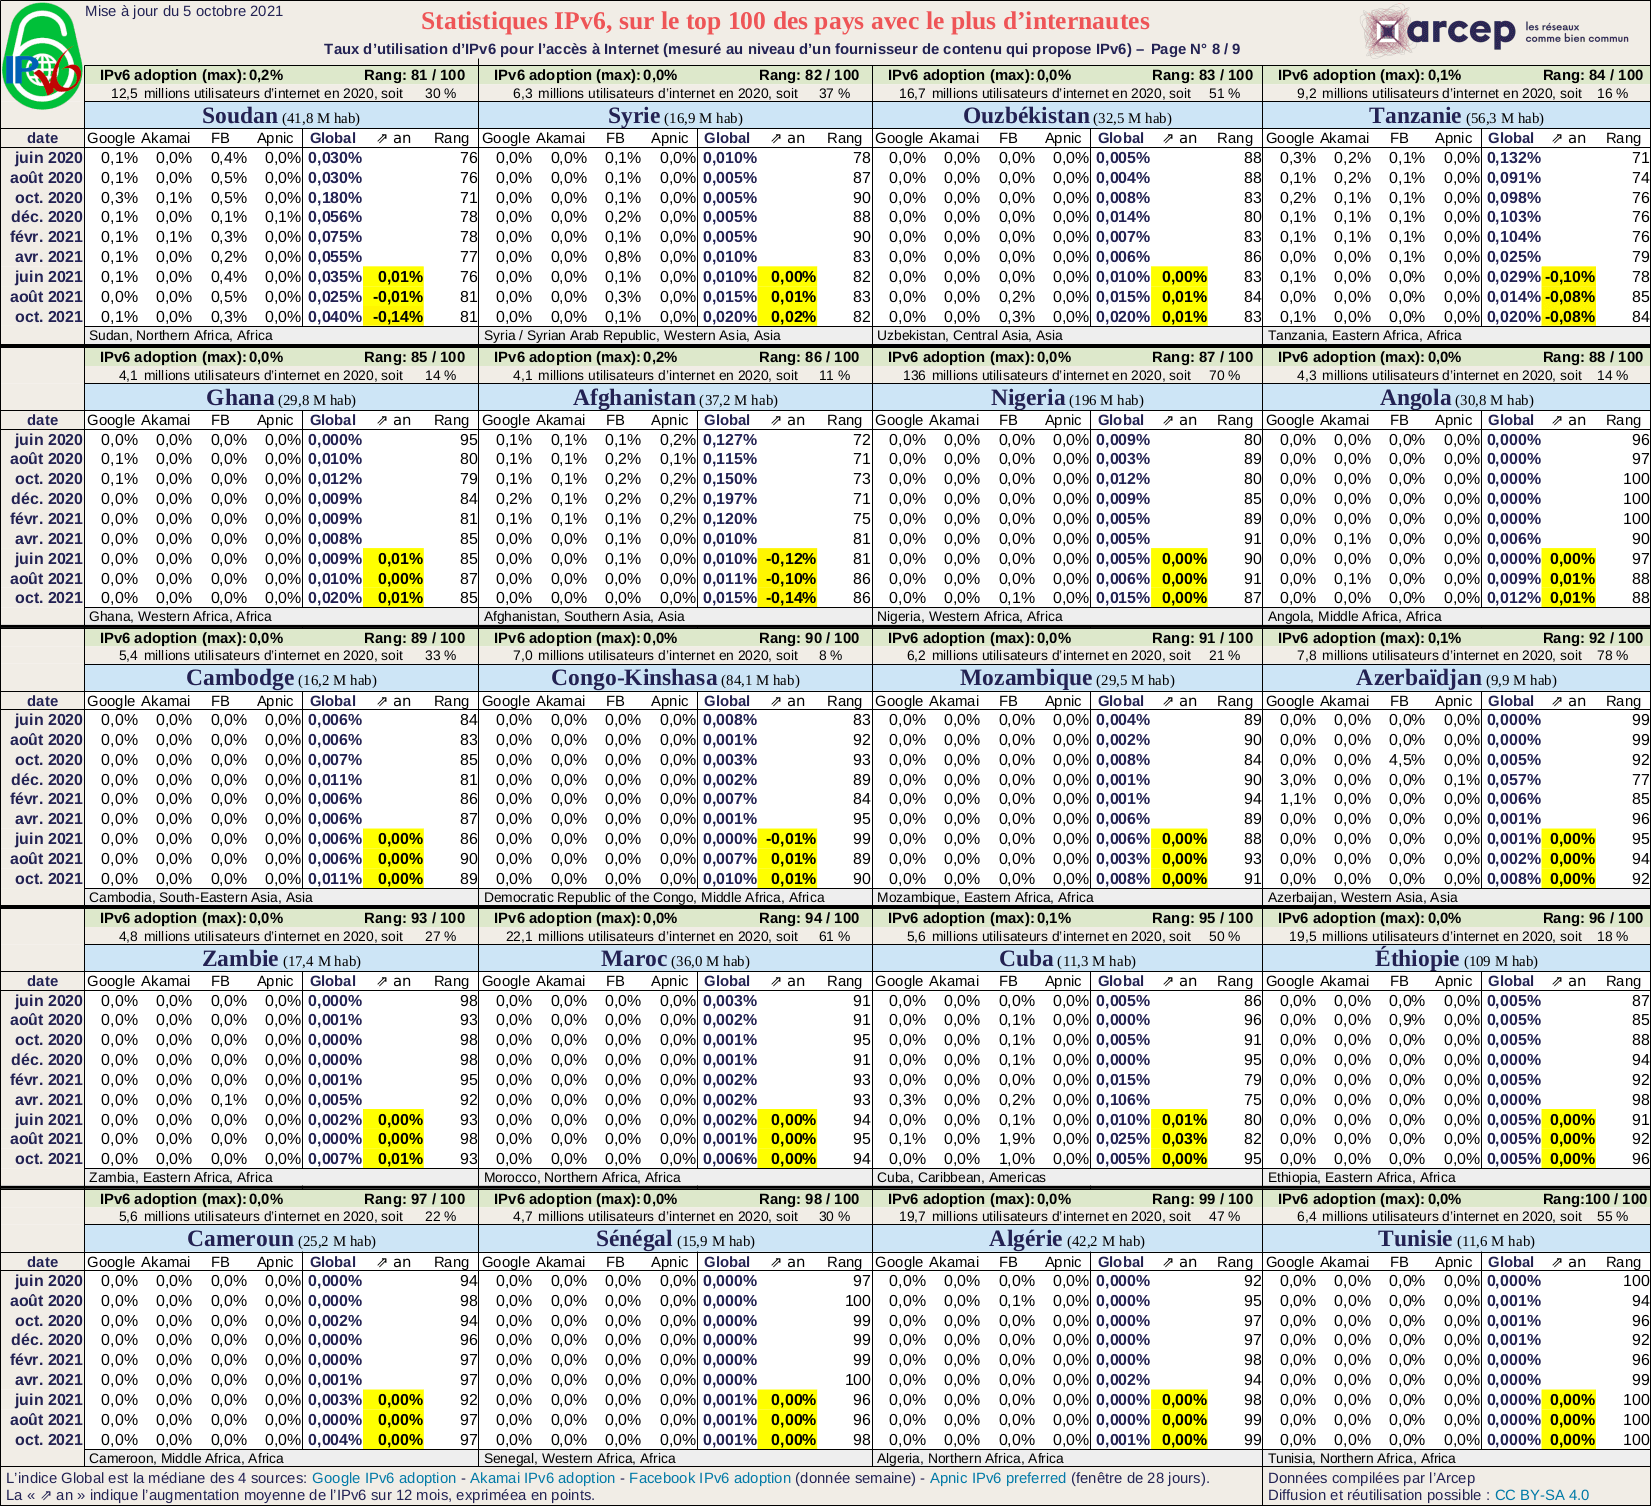Screen dimensions: 1651x1506
Task: Click the Cambodge country heading
Action: click(281, 678)
